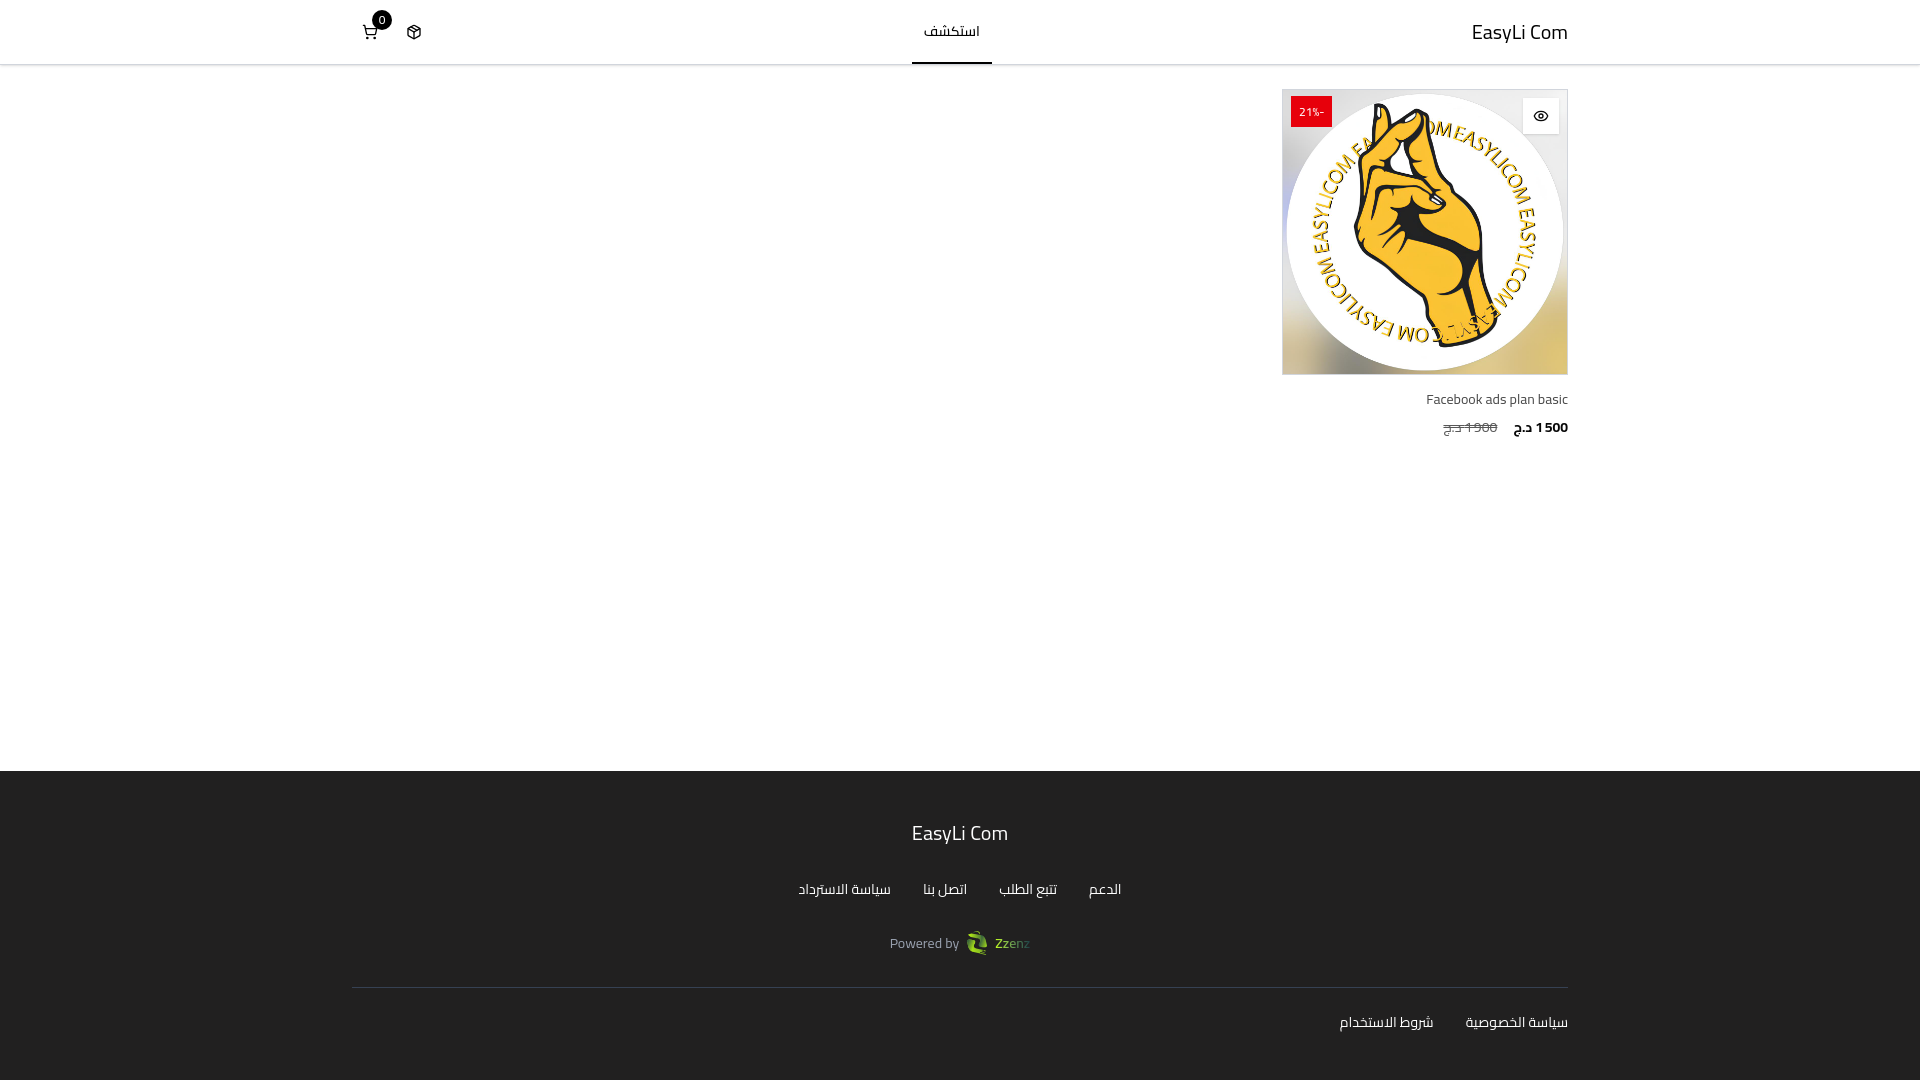Open تتبع الطلب footer link
This screenshot has width=1920, height=1080.
point(1028,889)
